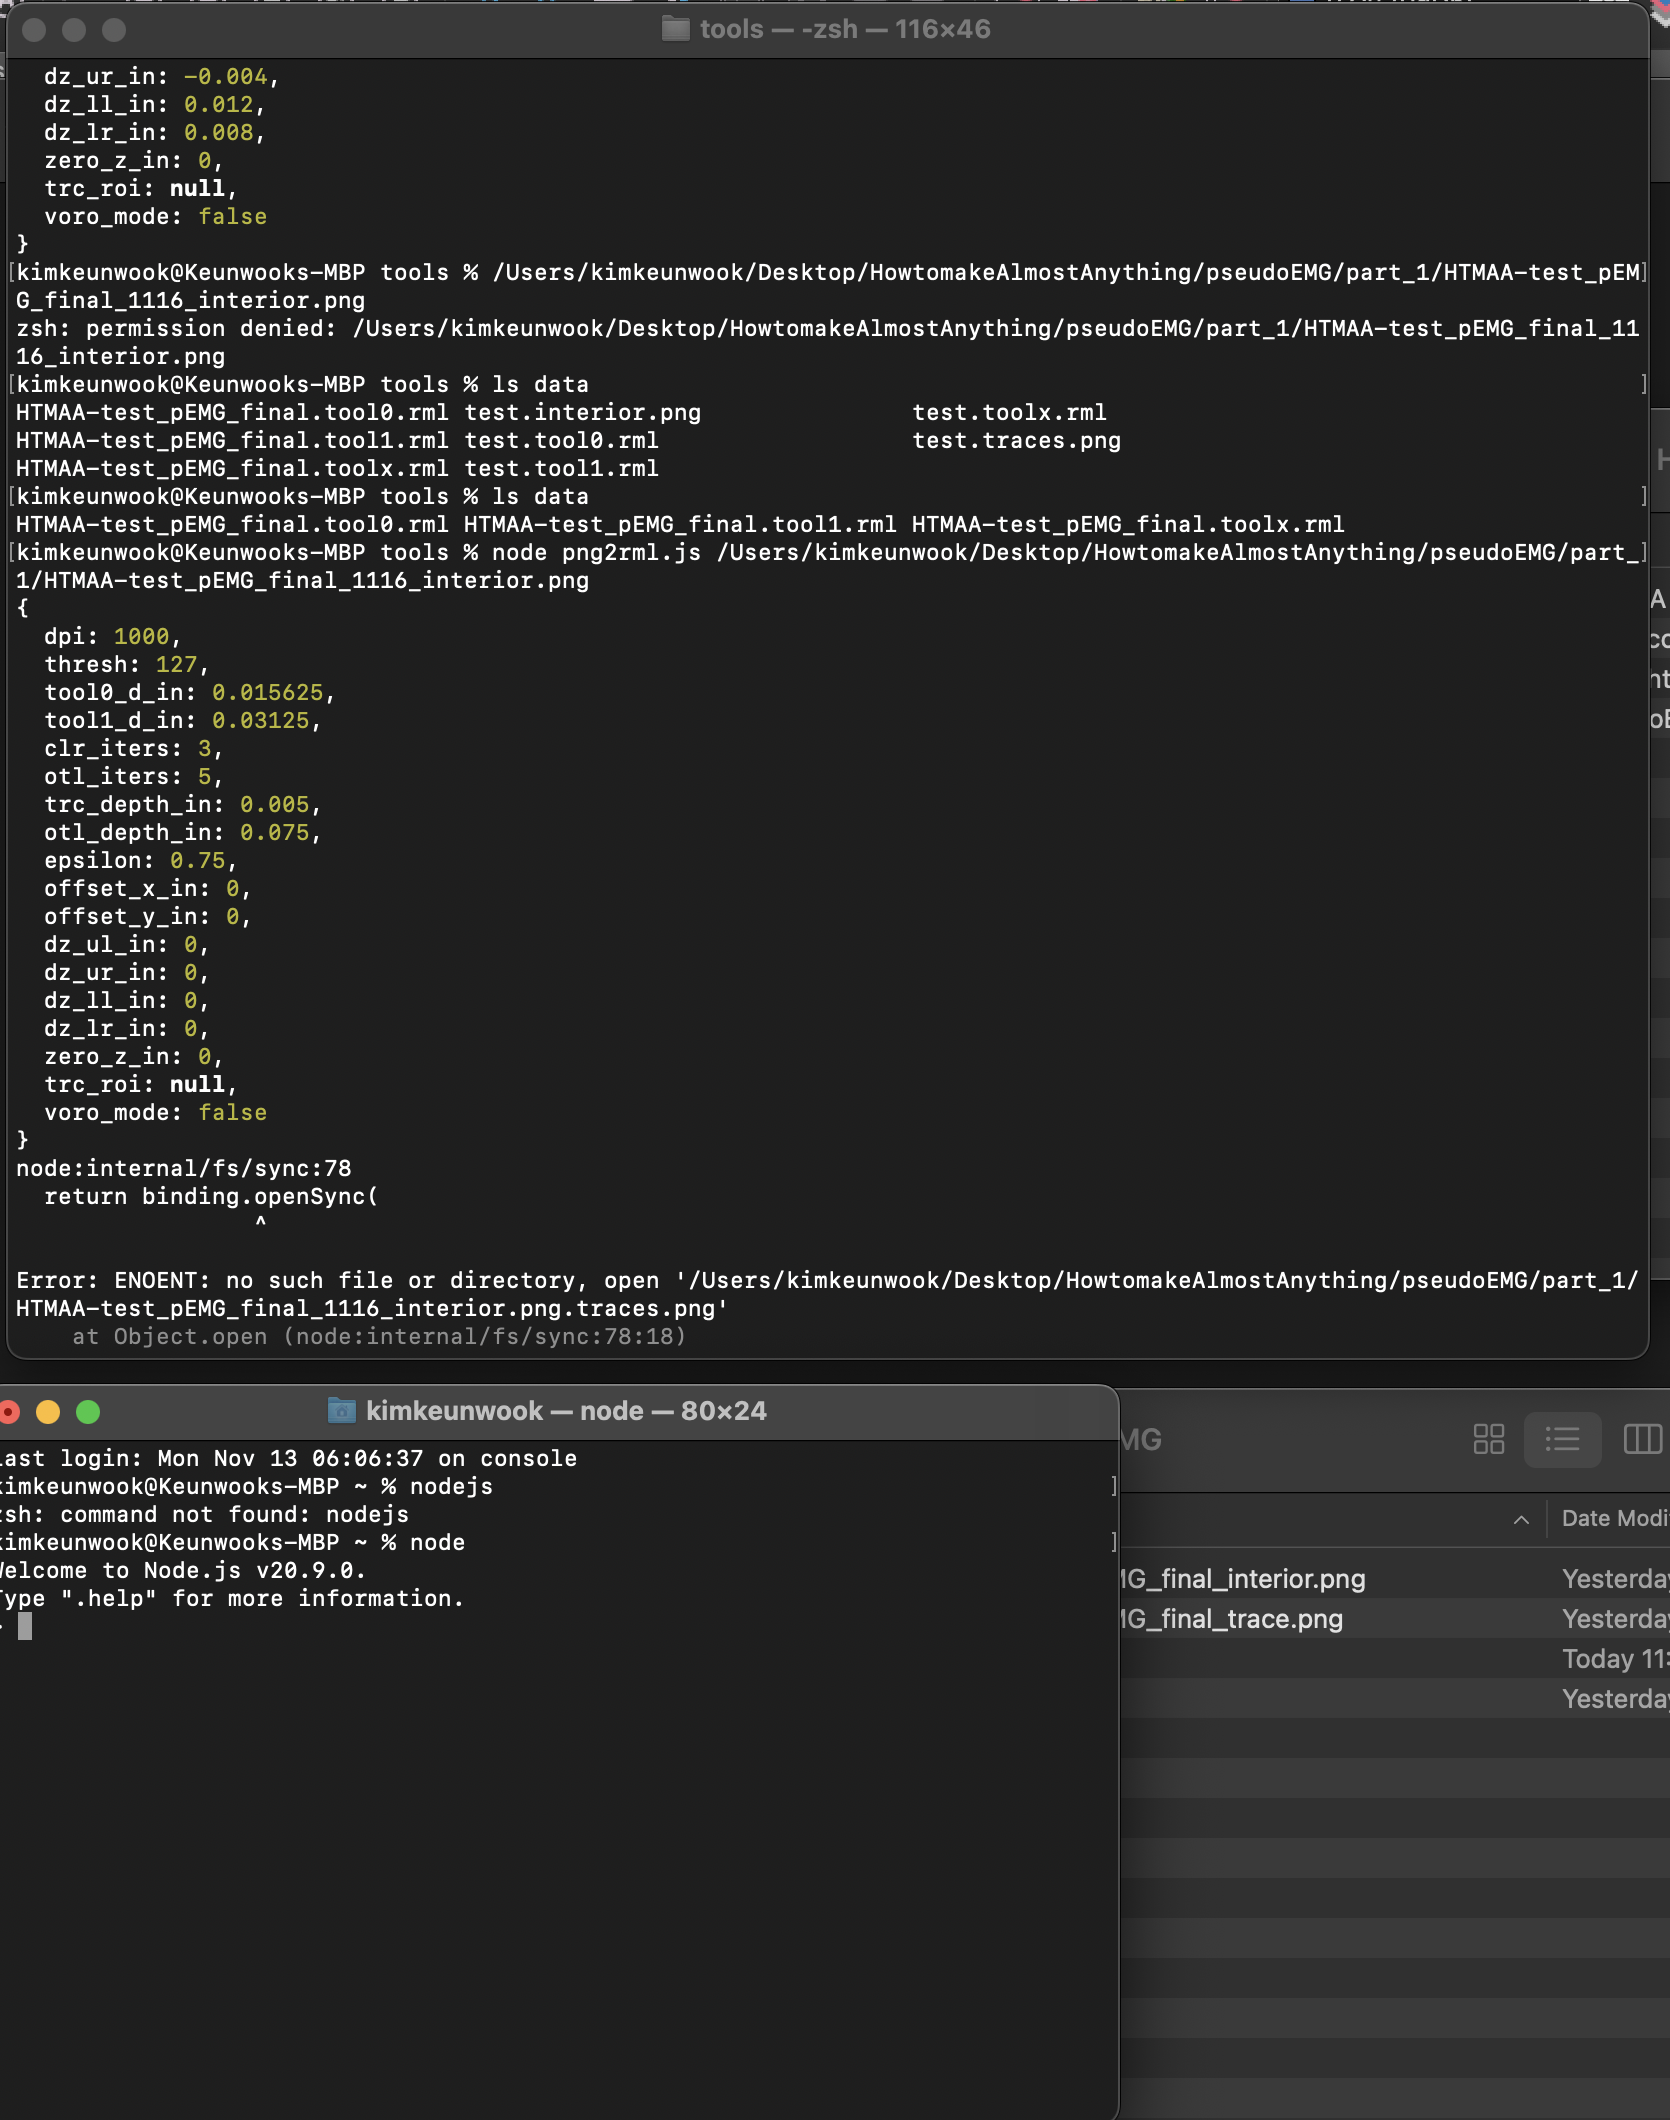Click the 'dpi: 1000' line
This screenshot has width=1670, height=2120.
112,637
